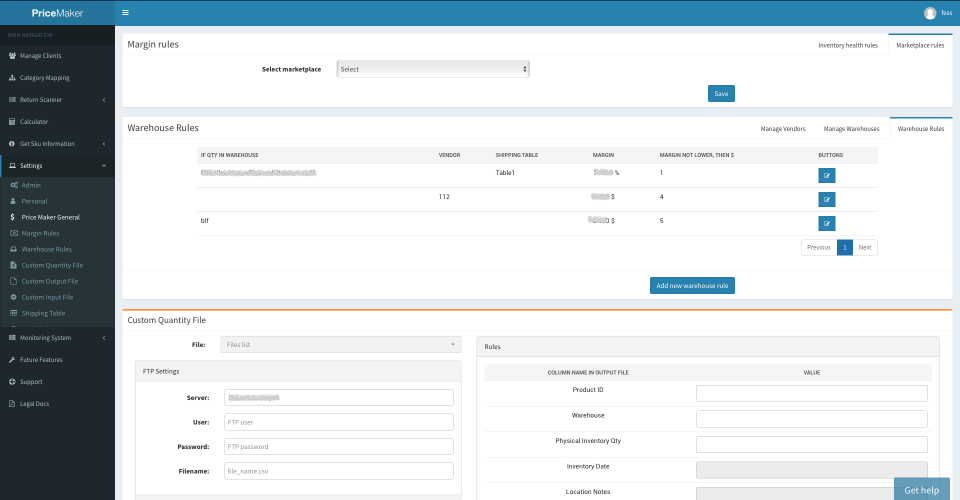Image resolution: width=960 pixels, height=500 pixels.
Task: Expand the Monitoring System chevron
Action: (x=104, y=338)
